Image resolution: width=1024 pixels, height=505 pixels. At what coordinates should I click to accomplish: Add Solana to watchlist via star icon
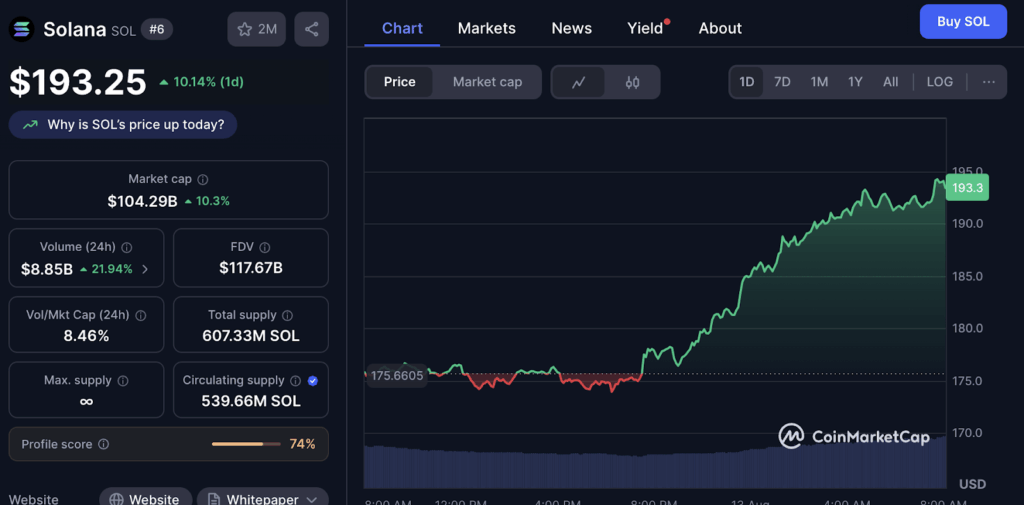pyautogui.click(x=256, y=29)
